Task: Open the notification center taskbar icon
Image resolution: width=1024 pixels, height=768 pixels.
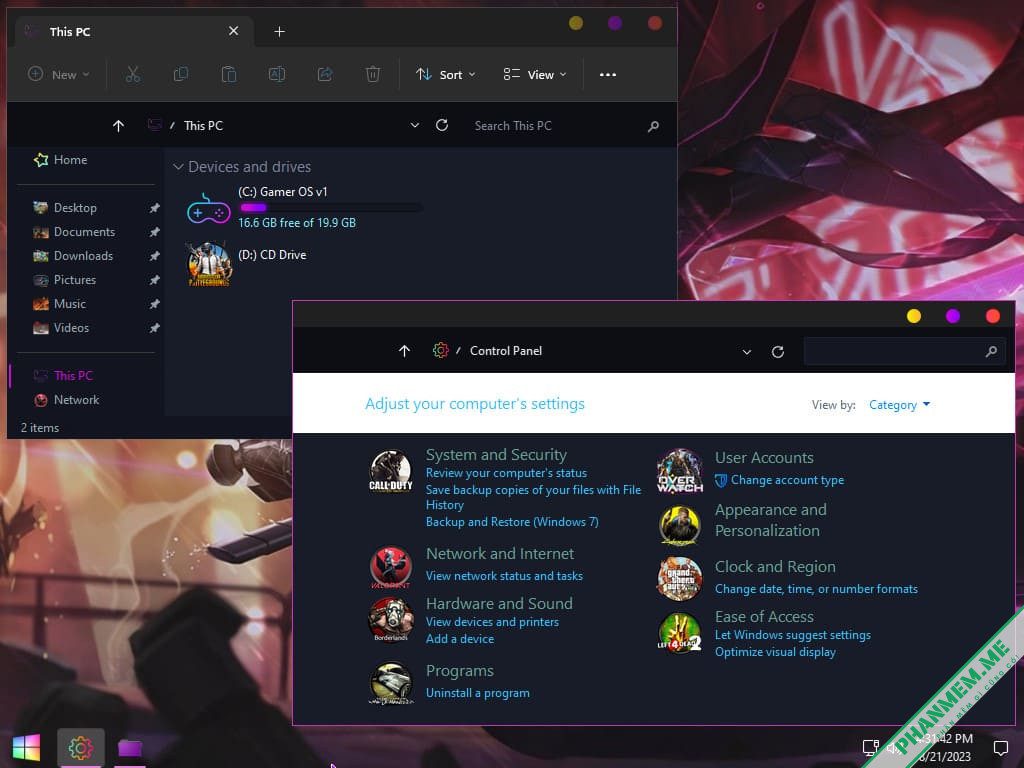Action: tap(1000, 748)
